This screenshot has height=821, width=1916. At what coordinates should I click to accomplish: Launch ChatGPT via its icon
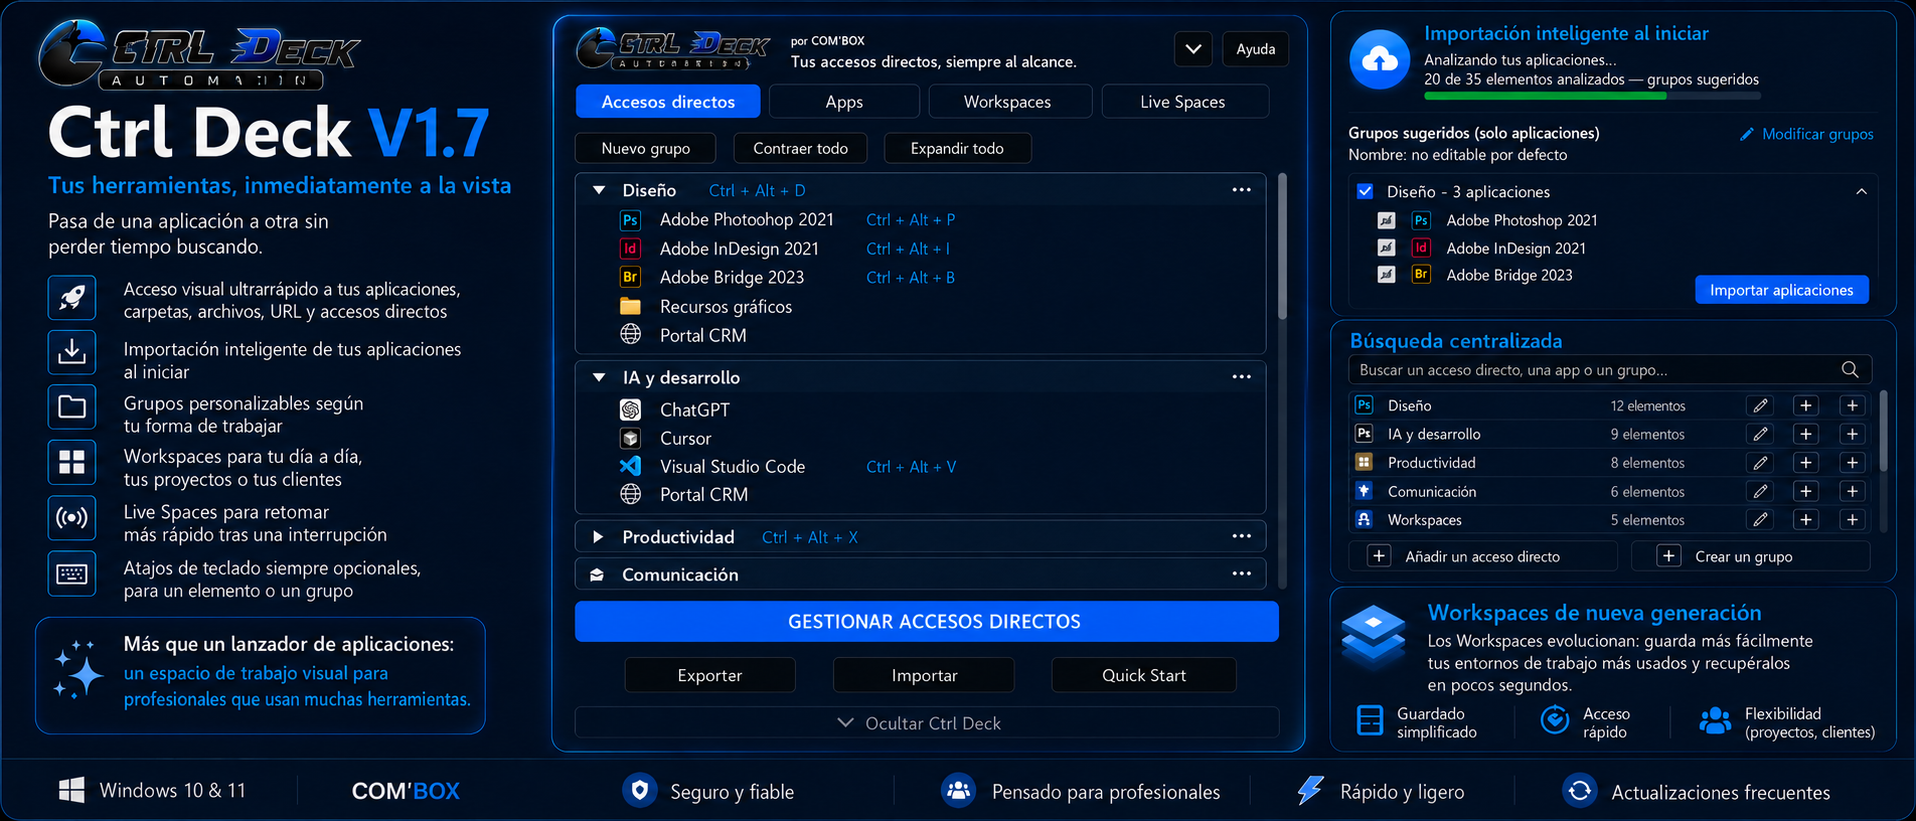pyautogui.click(x=630, y=410)
